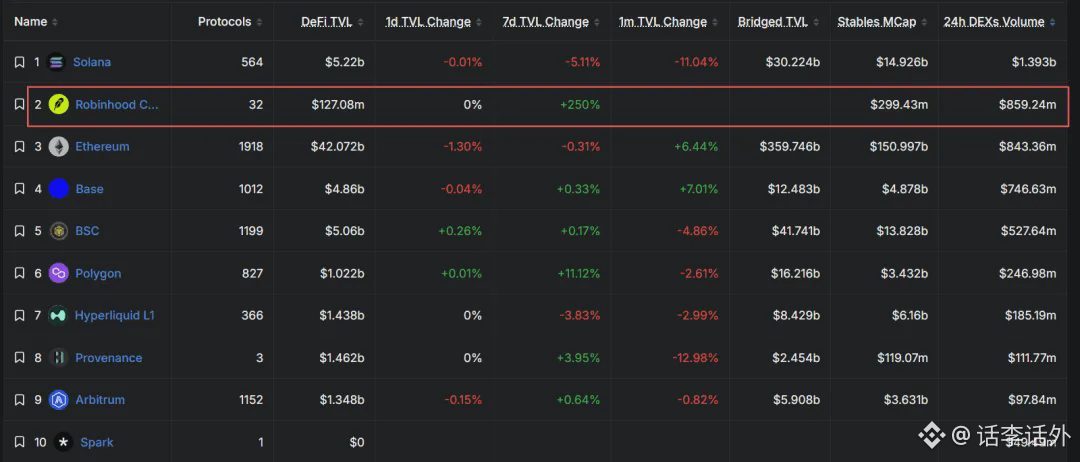Click the Solana chain logo icon
This screenshot has width=1080, height=462.
tap(56, 62)
